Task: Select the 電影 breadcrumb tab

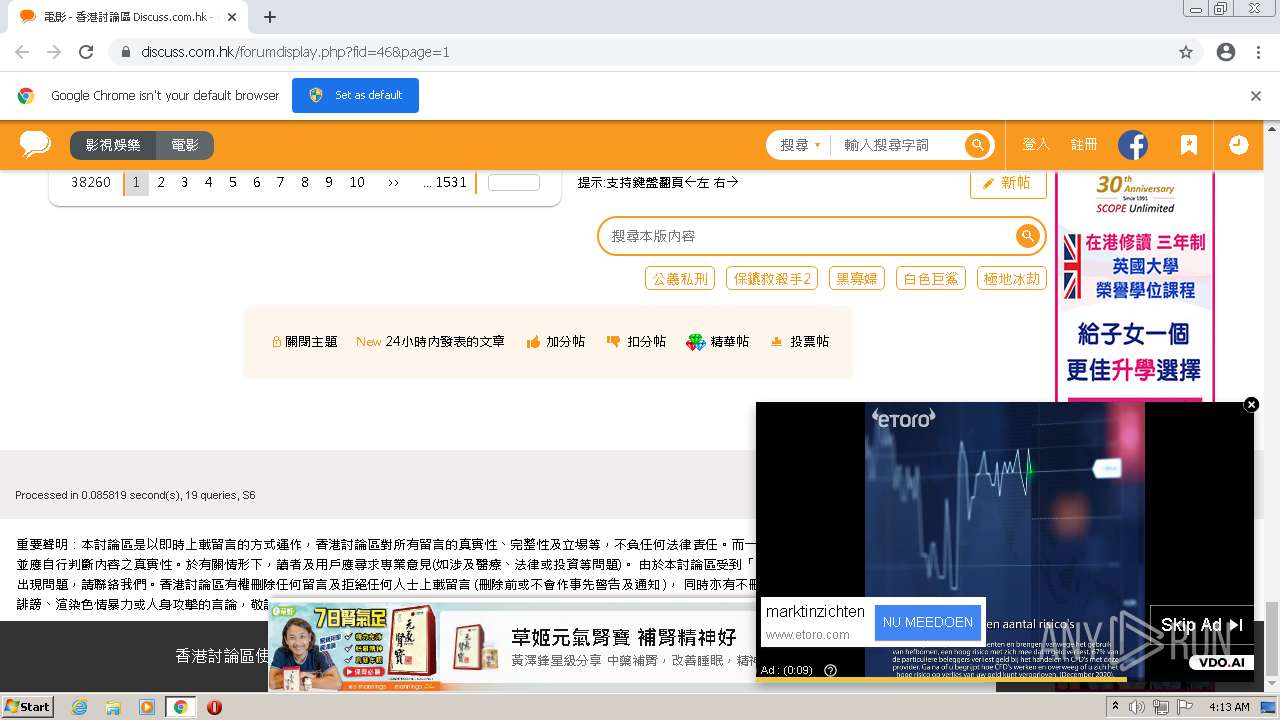Action: click(185, 145)
